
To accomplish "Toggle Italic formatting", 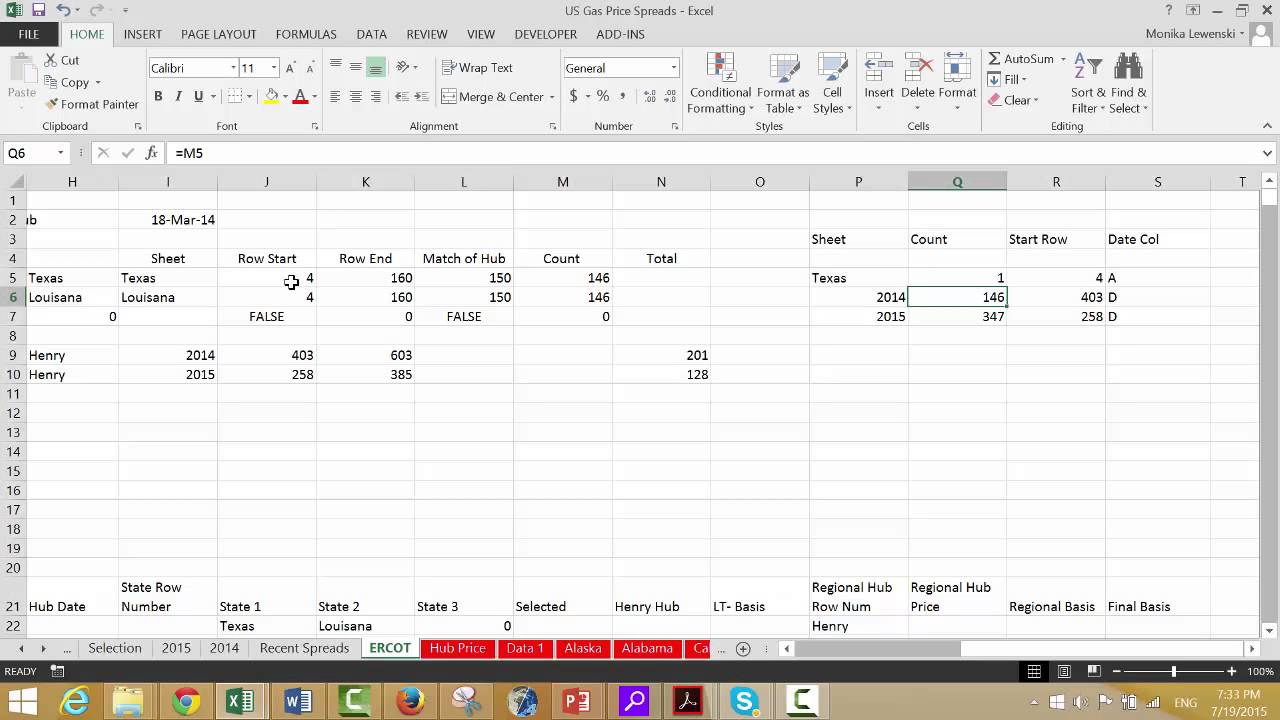I will coord(178,96).
